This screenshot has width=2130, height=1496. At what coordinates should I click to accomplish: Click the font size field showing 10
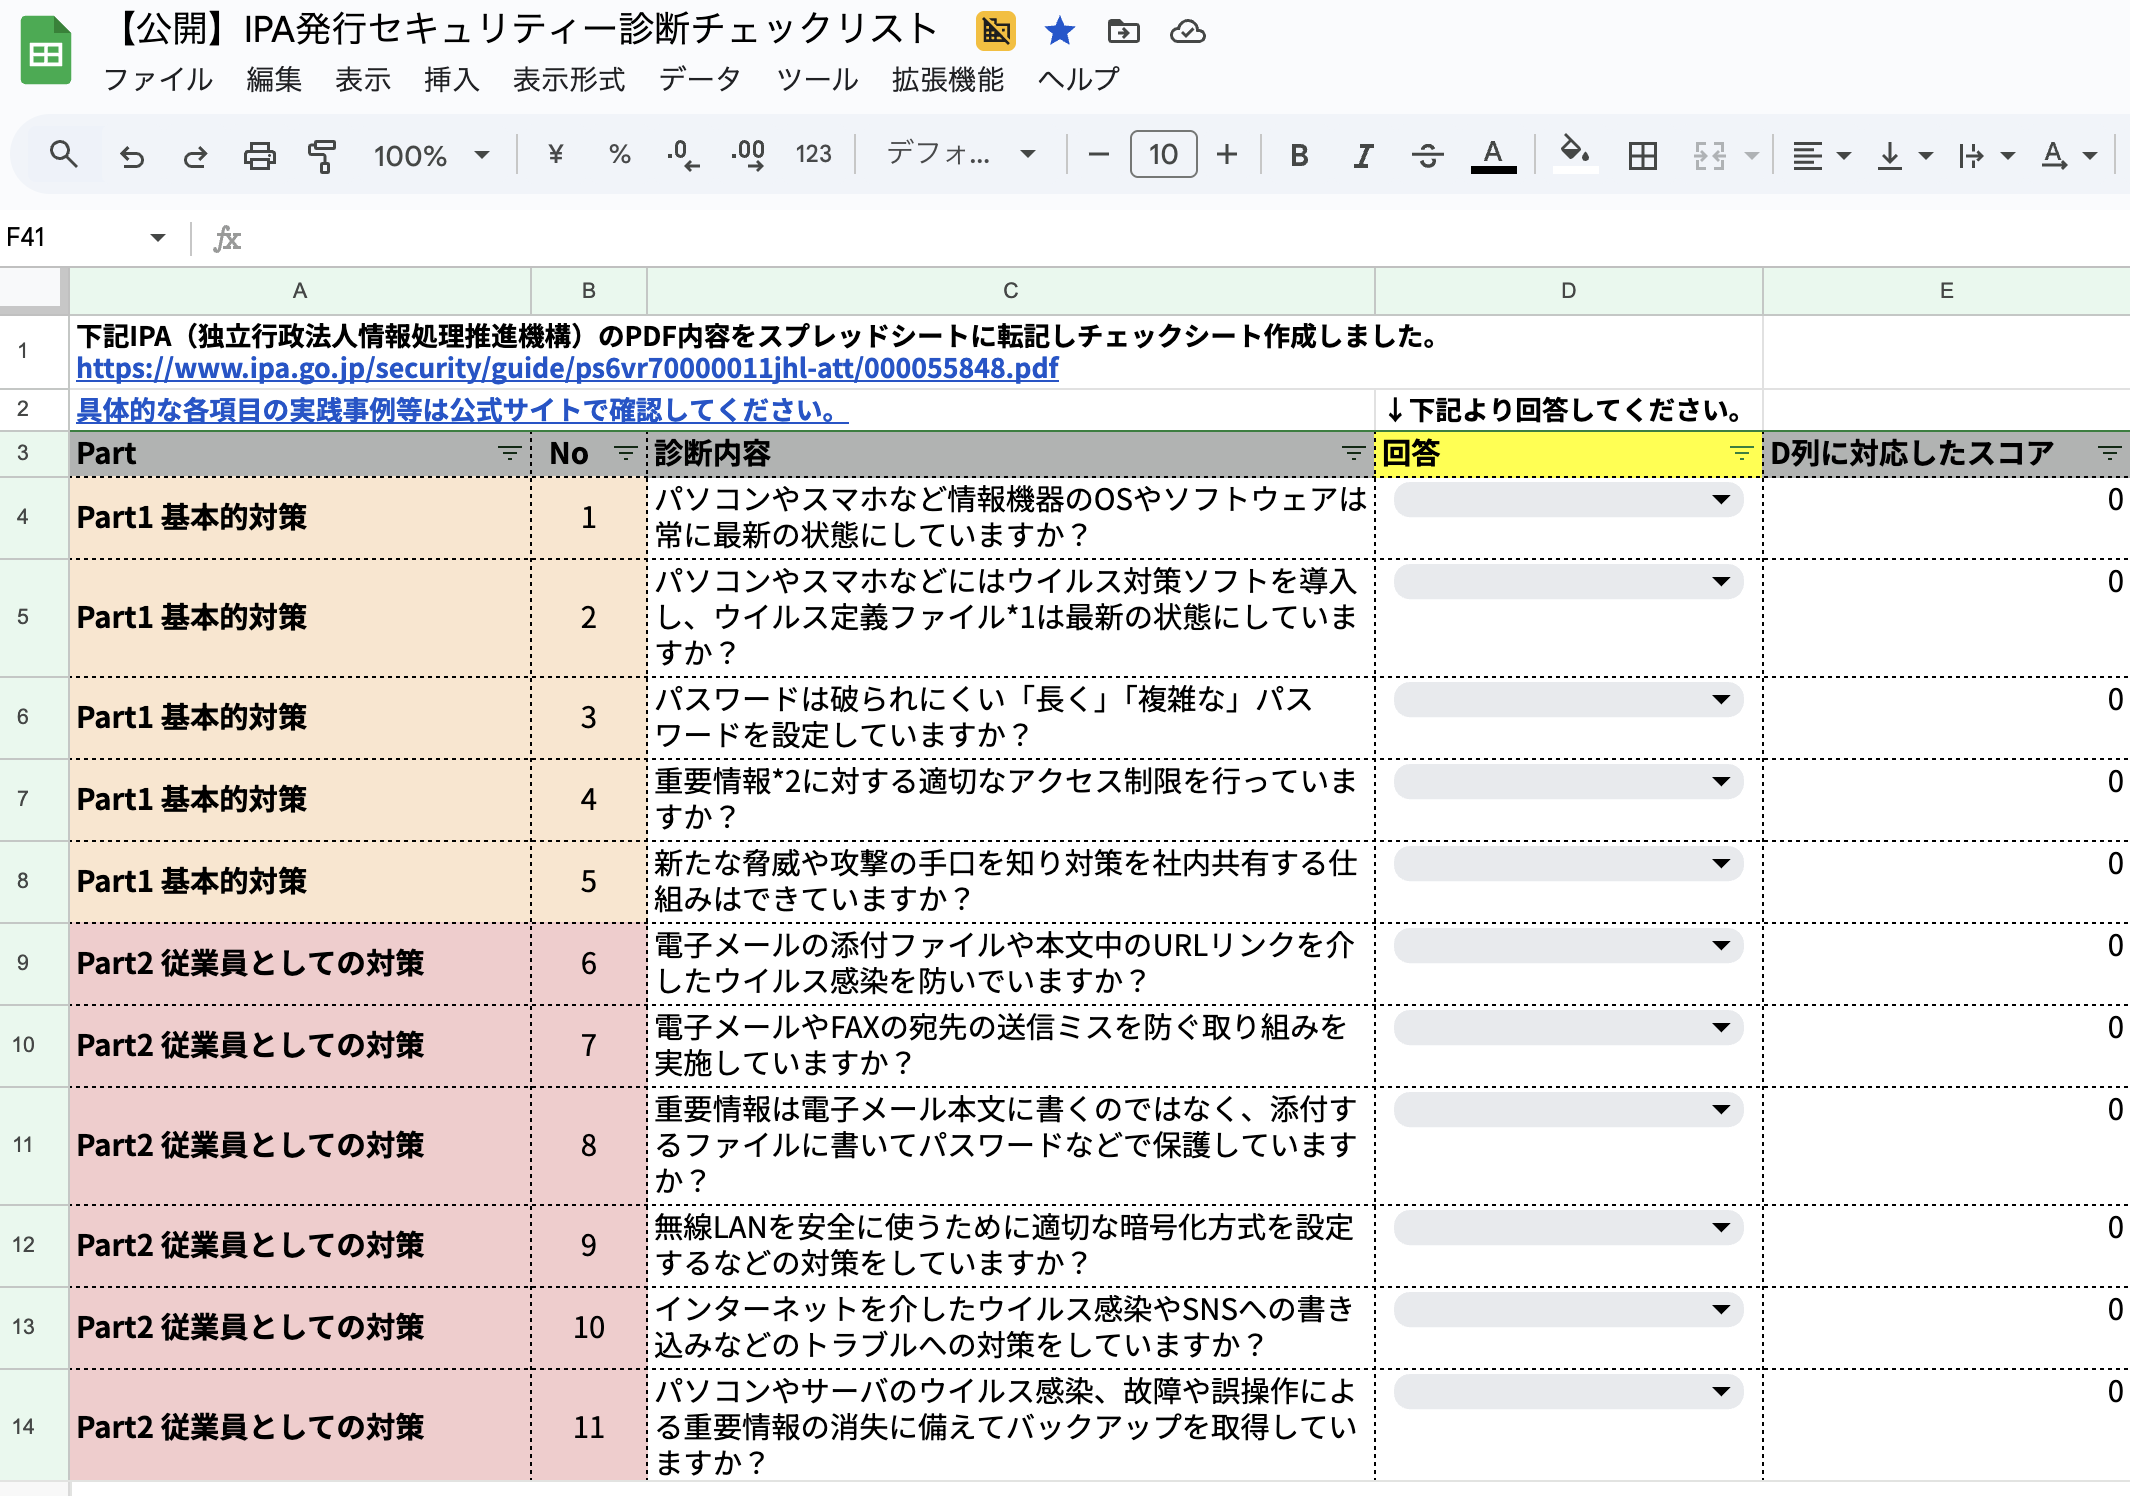(x=1163, y=154)
